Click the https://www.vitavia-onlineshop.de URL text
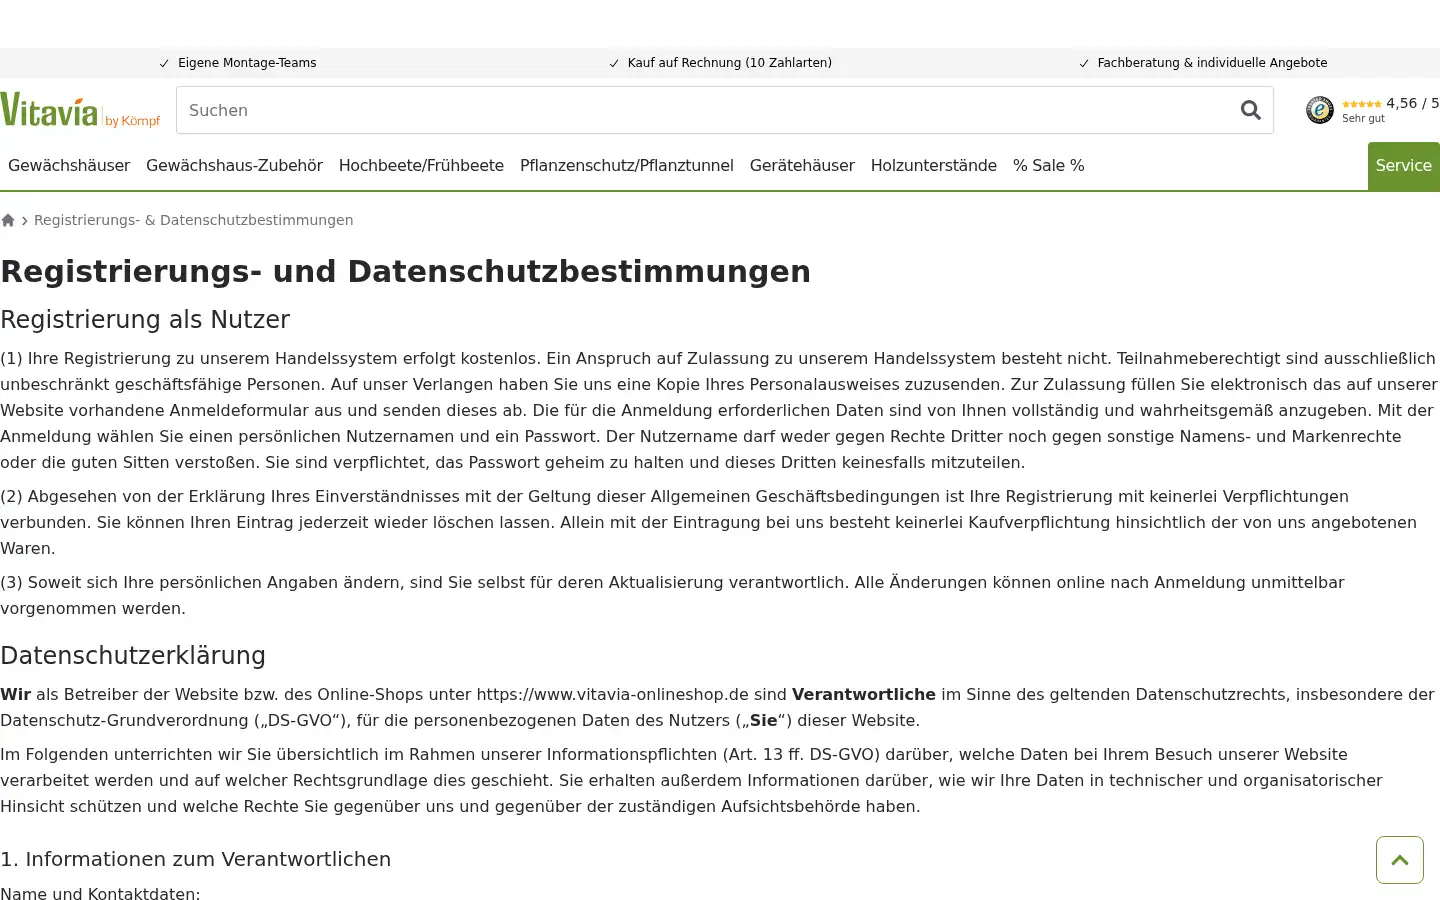The image size is (1440, 900). coord(612,694)
